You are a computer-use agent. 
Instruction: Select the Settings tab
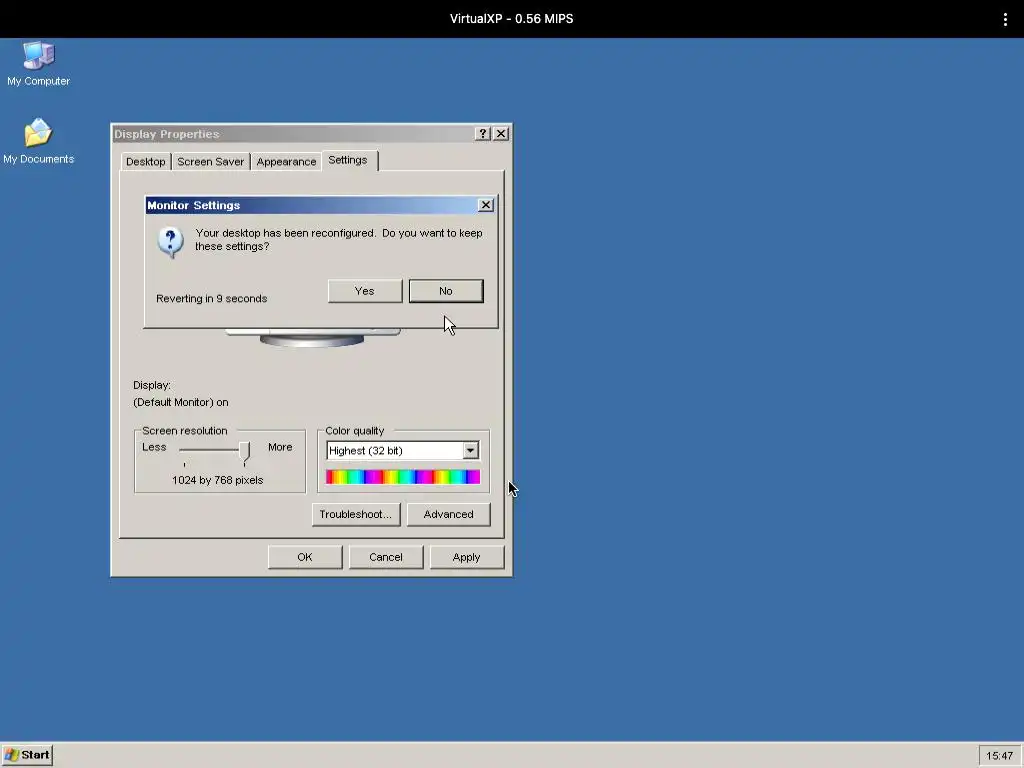(x=348, y=160)
